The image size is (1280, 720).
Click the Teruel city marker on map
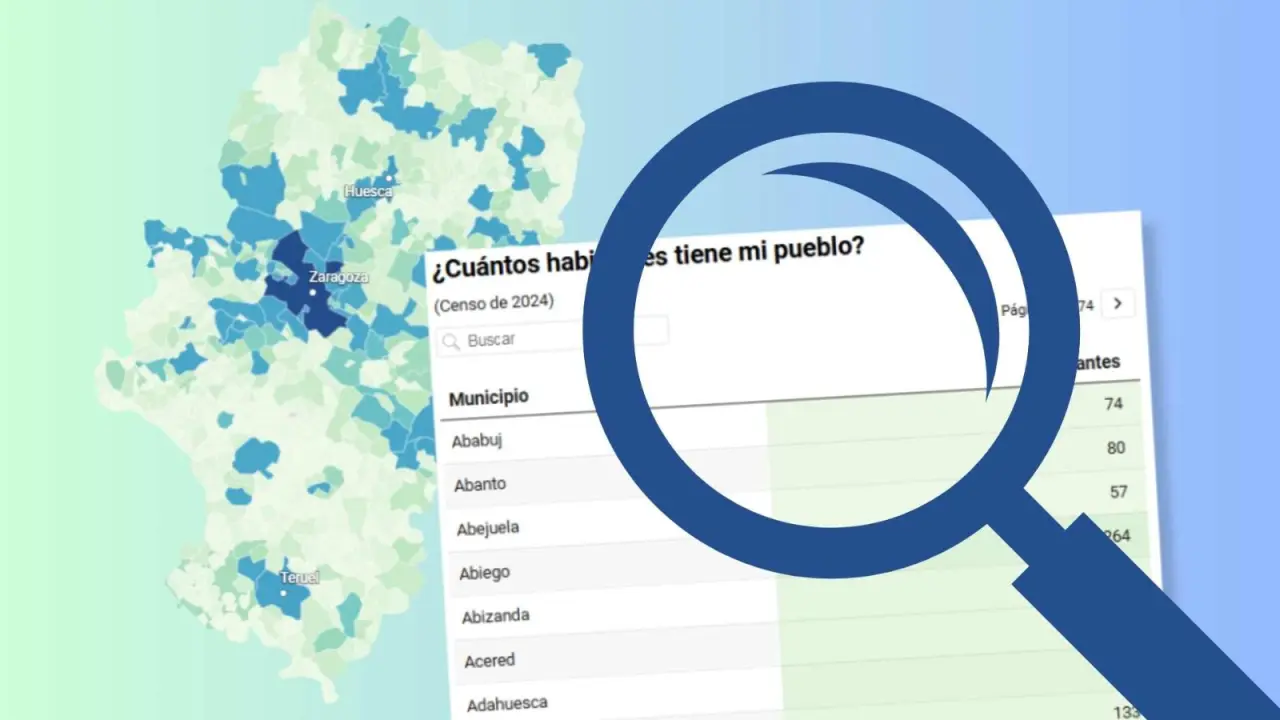pos(284,592)
